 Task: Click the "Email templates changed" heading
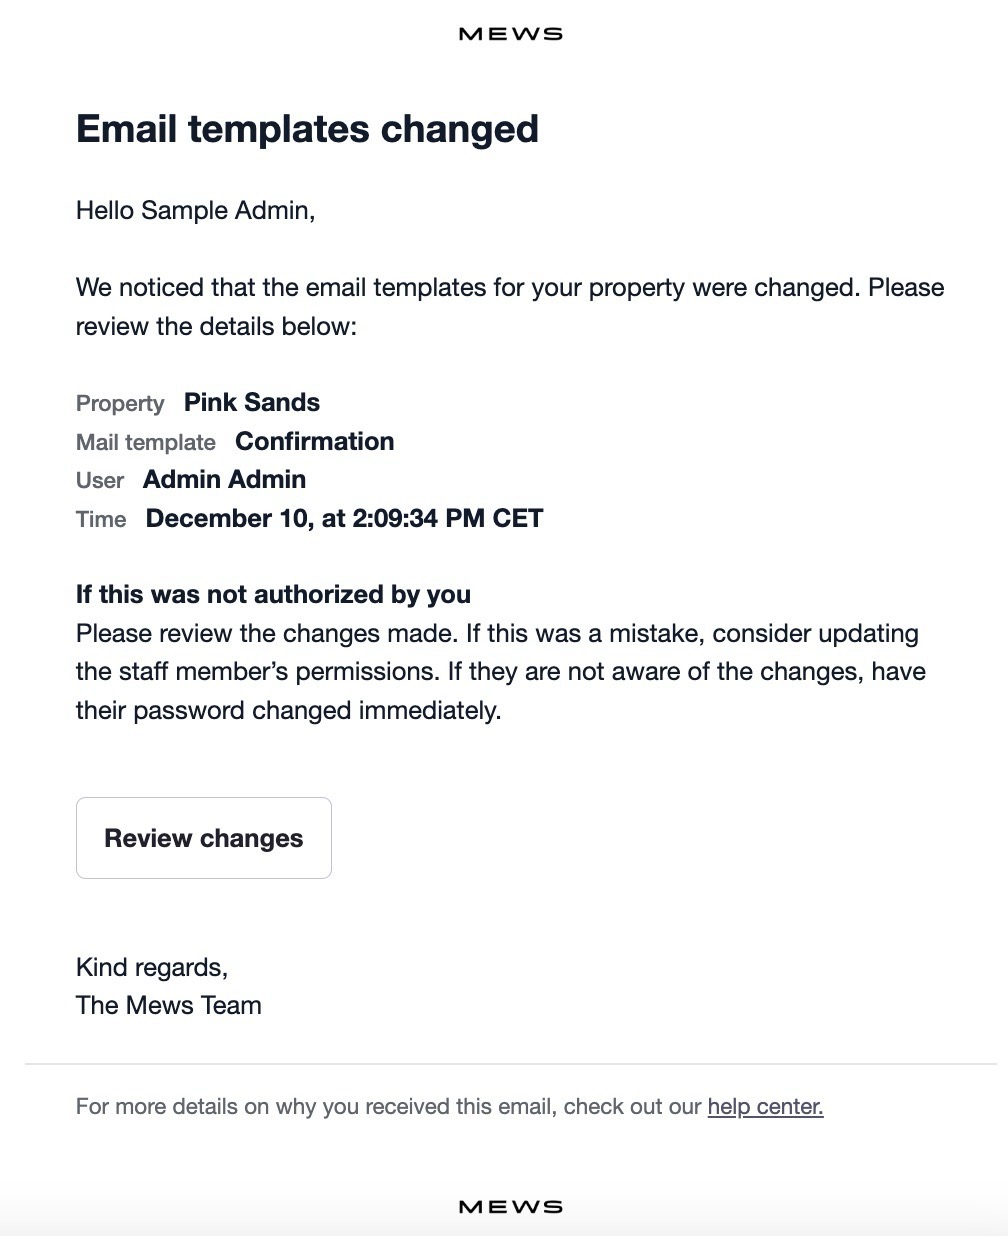(x=307, y=129)
